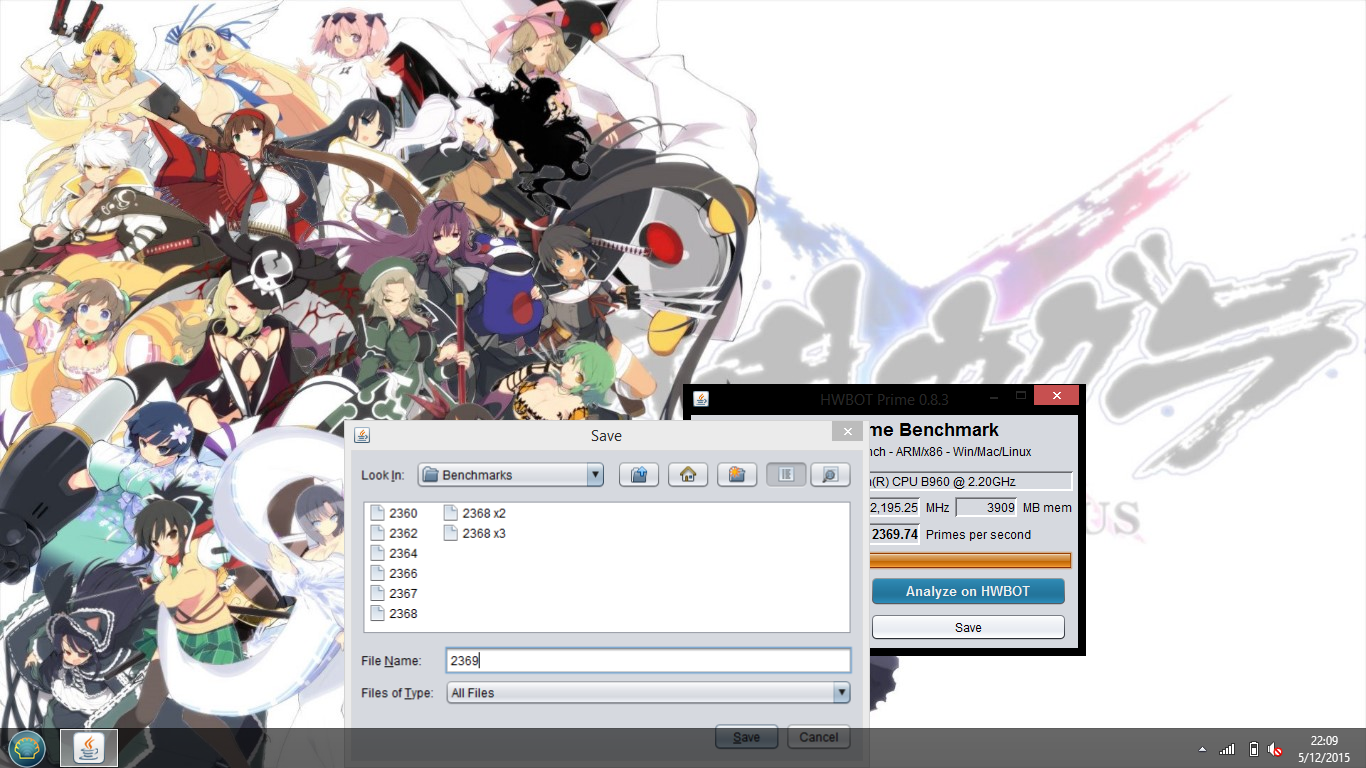The width and height of the screenshot is (1366, 768).
Task: Create a new folder in Save dialog
Action: [736, 475]
